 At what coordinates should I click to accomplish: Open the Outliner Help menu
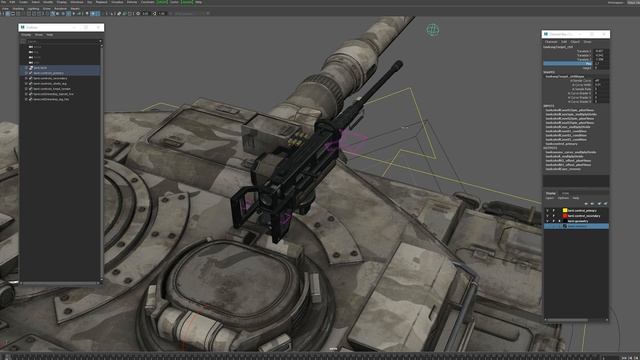click(49, 35)
